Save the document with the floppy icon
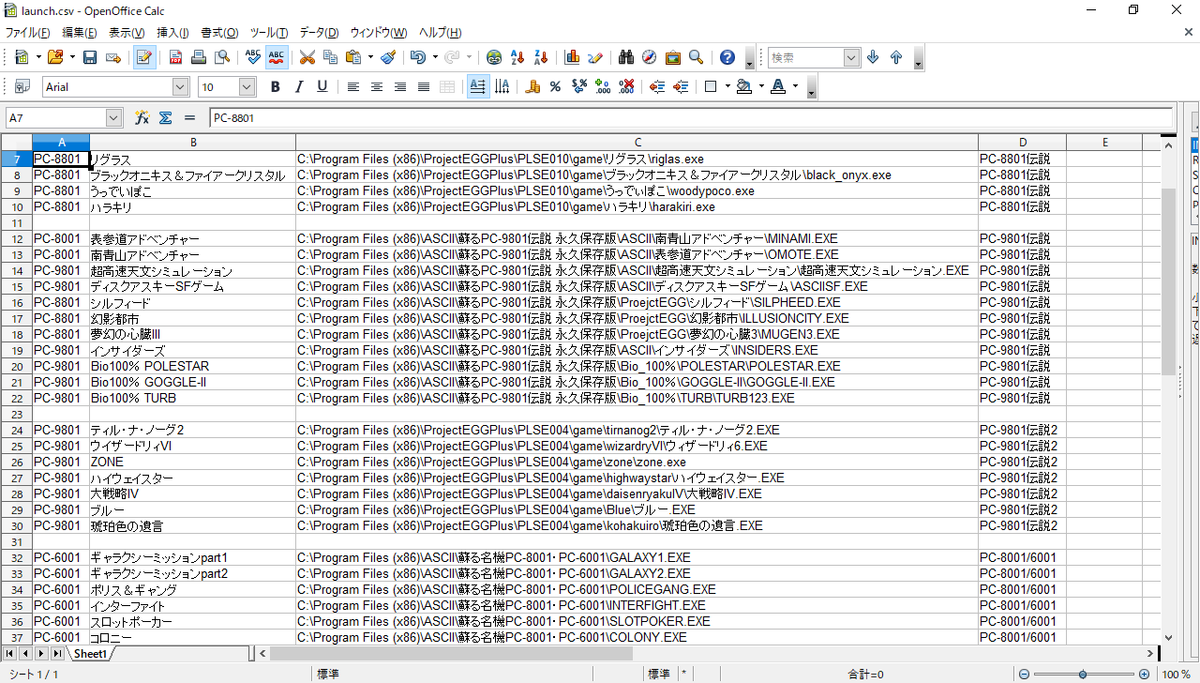 pyautogui.click(x=90, y=58)
